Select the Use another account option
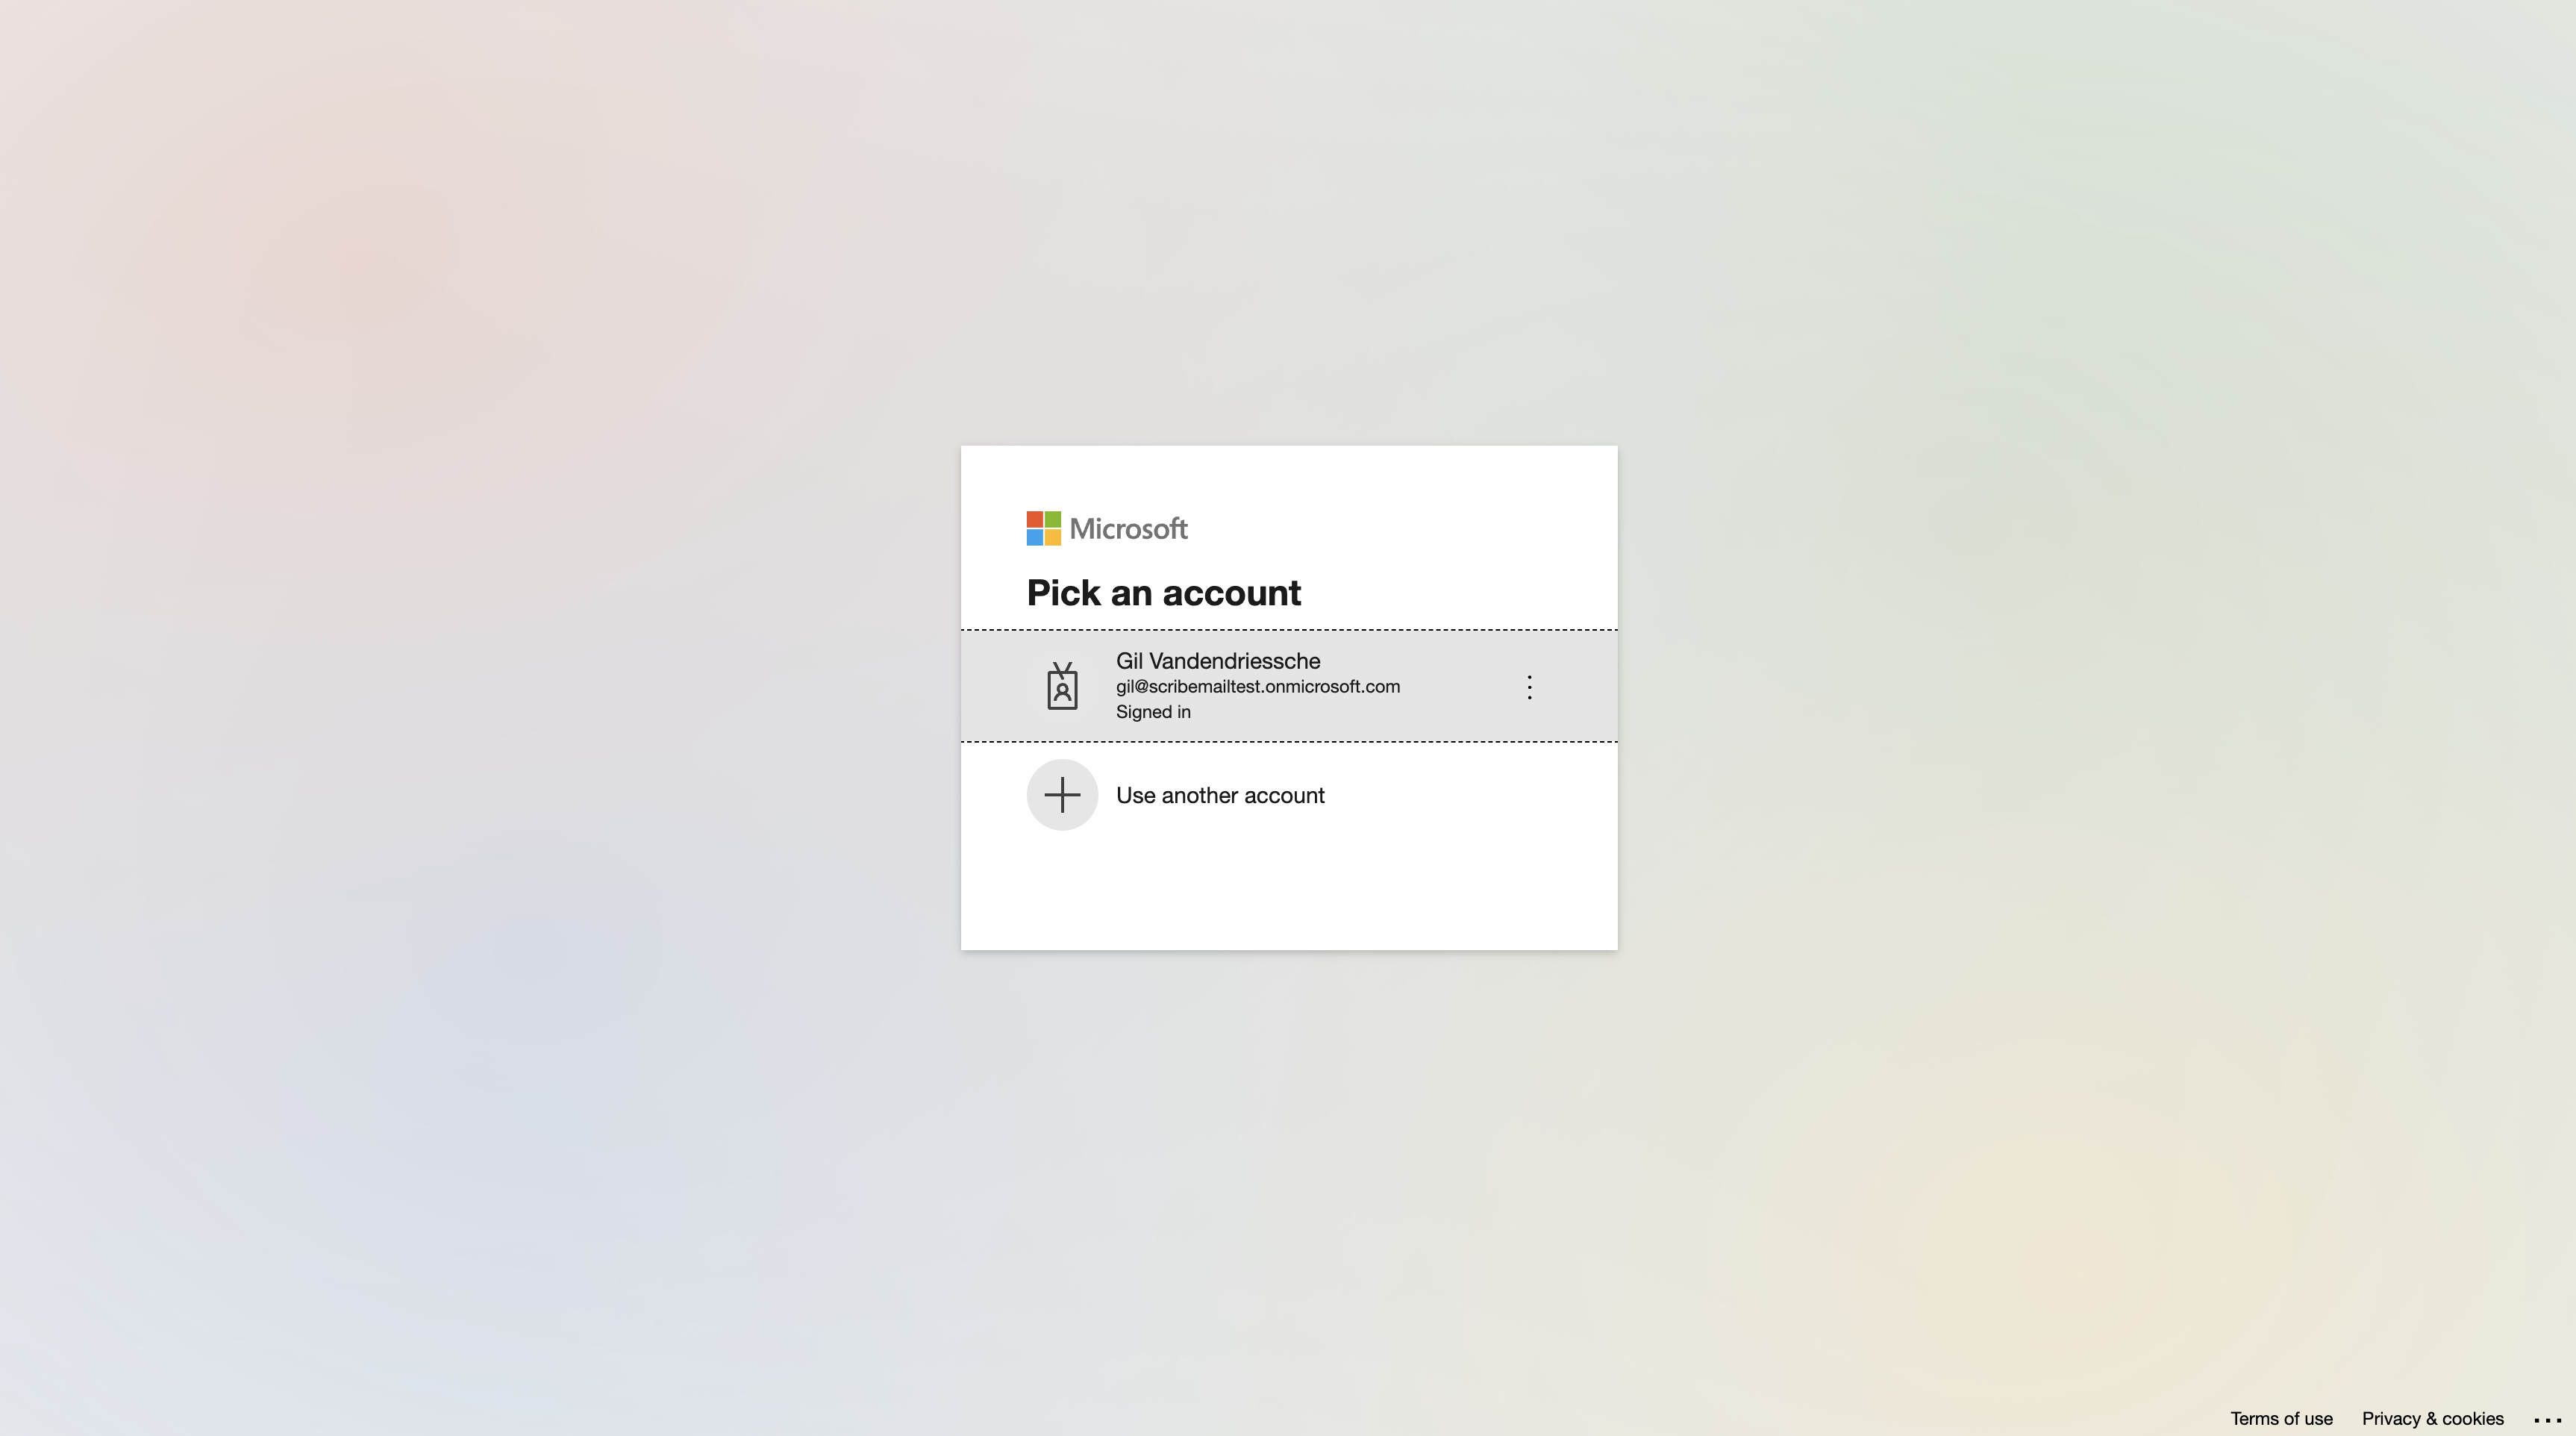This screenshot has width=2576, height=1436. pos(1220,795)
